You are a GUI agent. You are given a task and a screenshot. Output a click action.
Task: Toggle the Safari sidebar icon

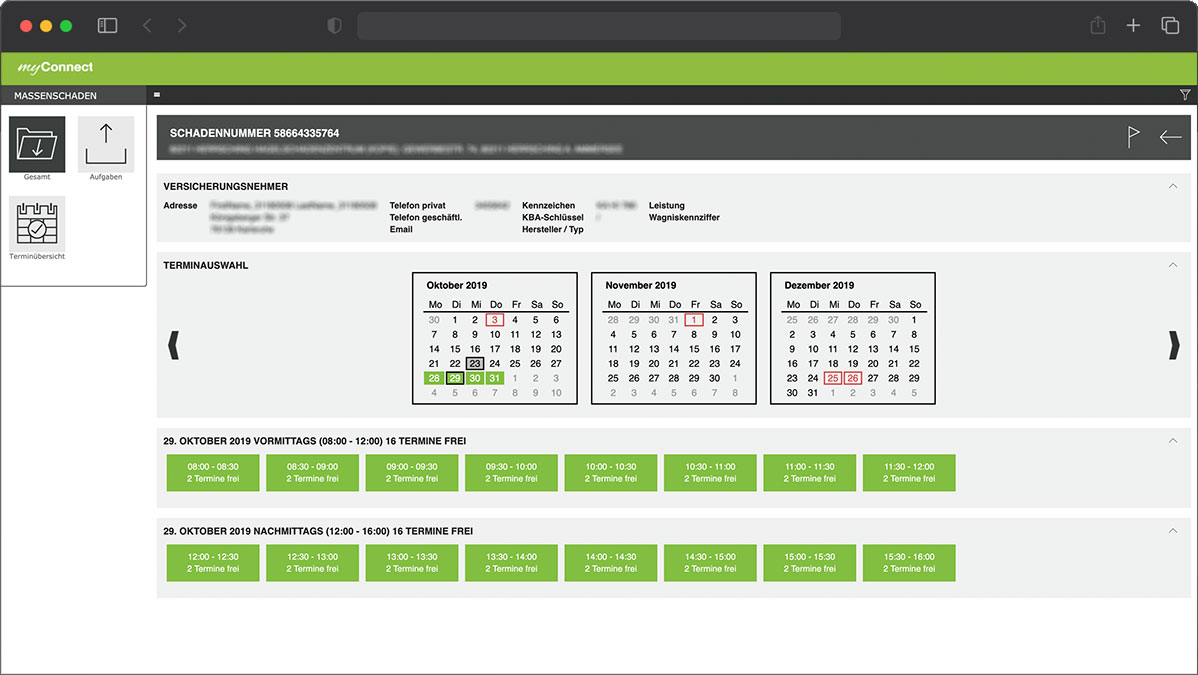[x=107, y=26]
